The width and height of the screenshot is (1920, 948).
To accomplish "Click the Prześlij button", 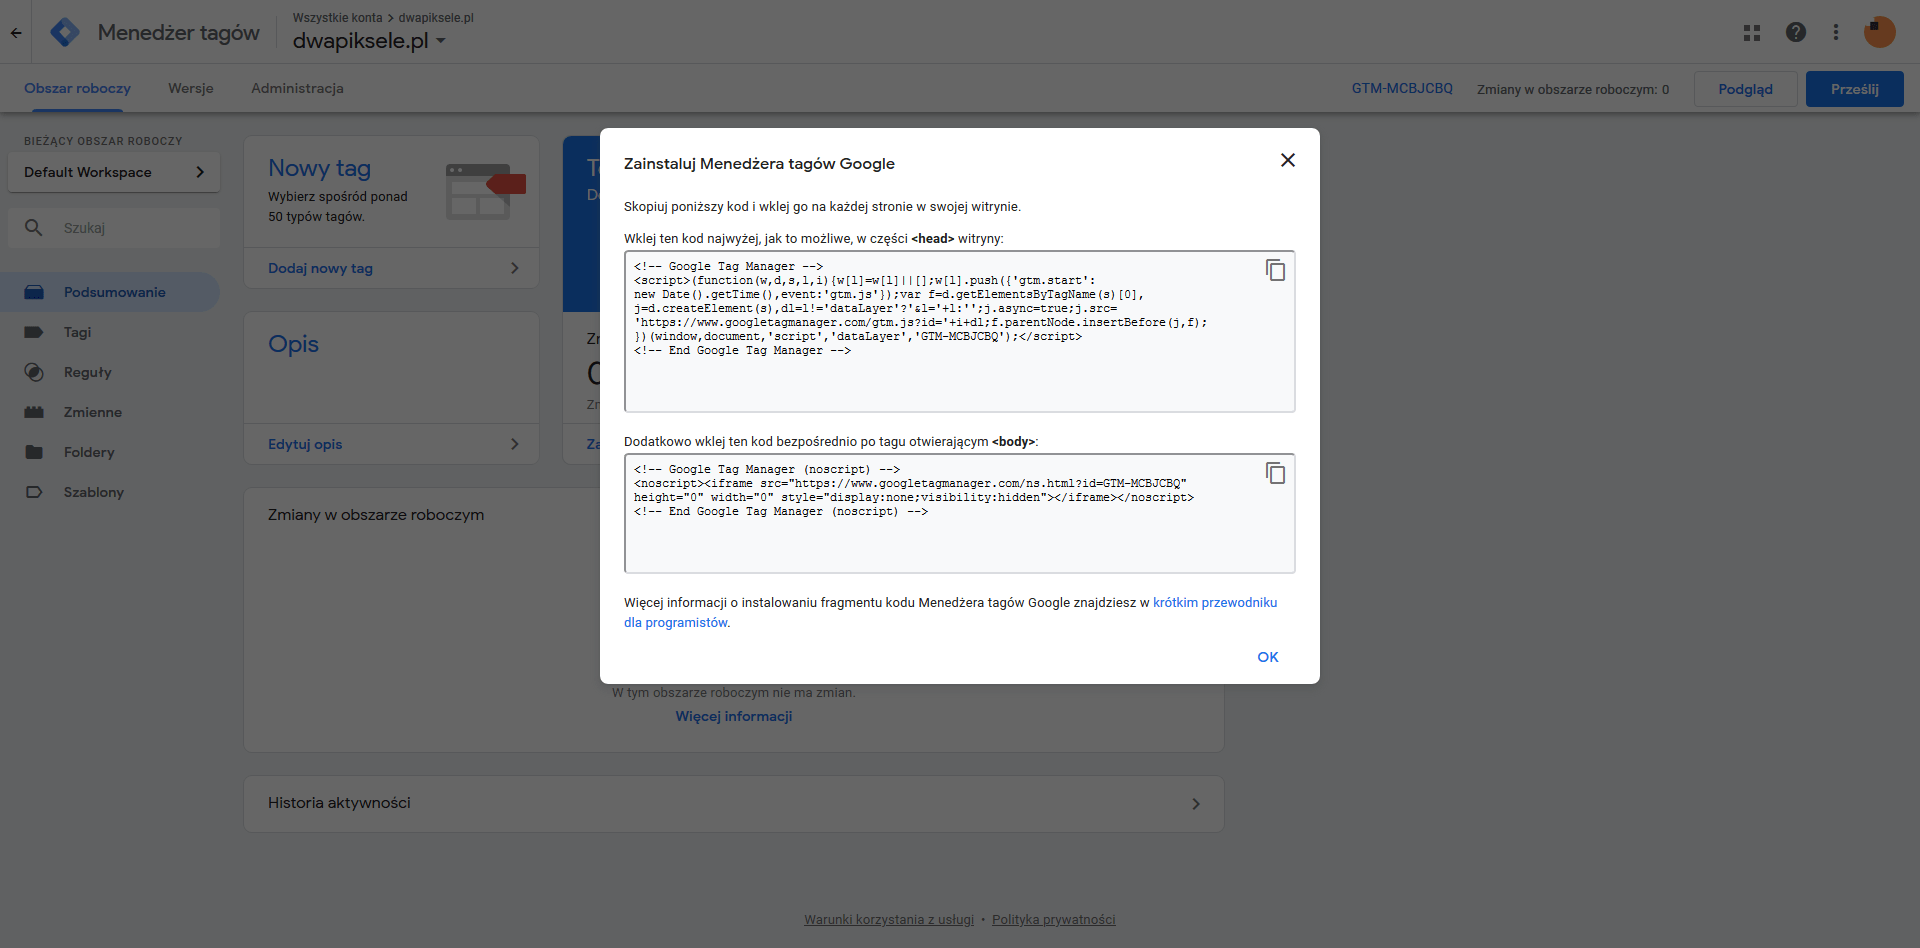I will (x=1853, y=89).
